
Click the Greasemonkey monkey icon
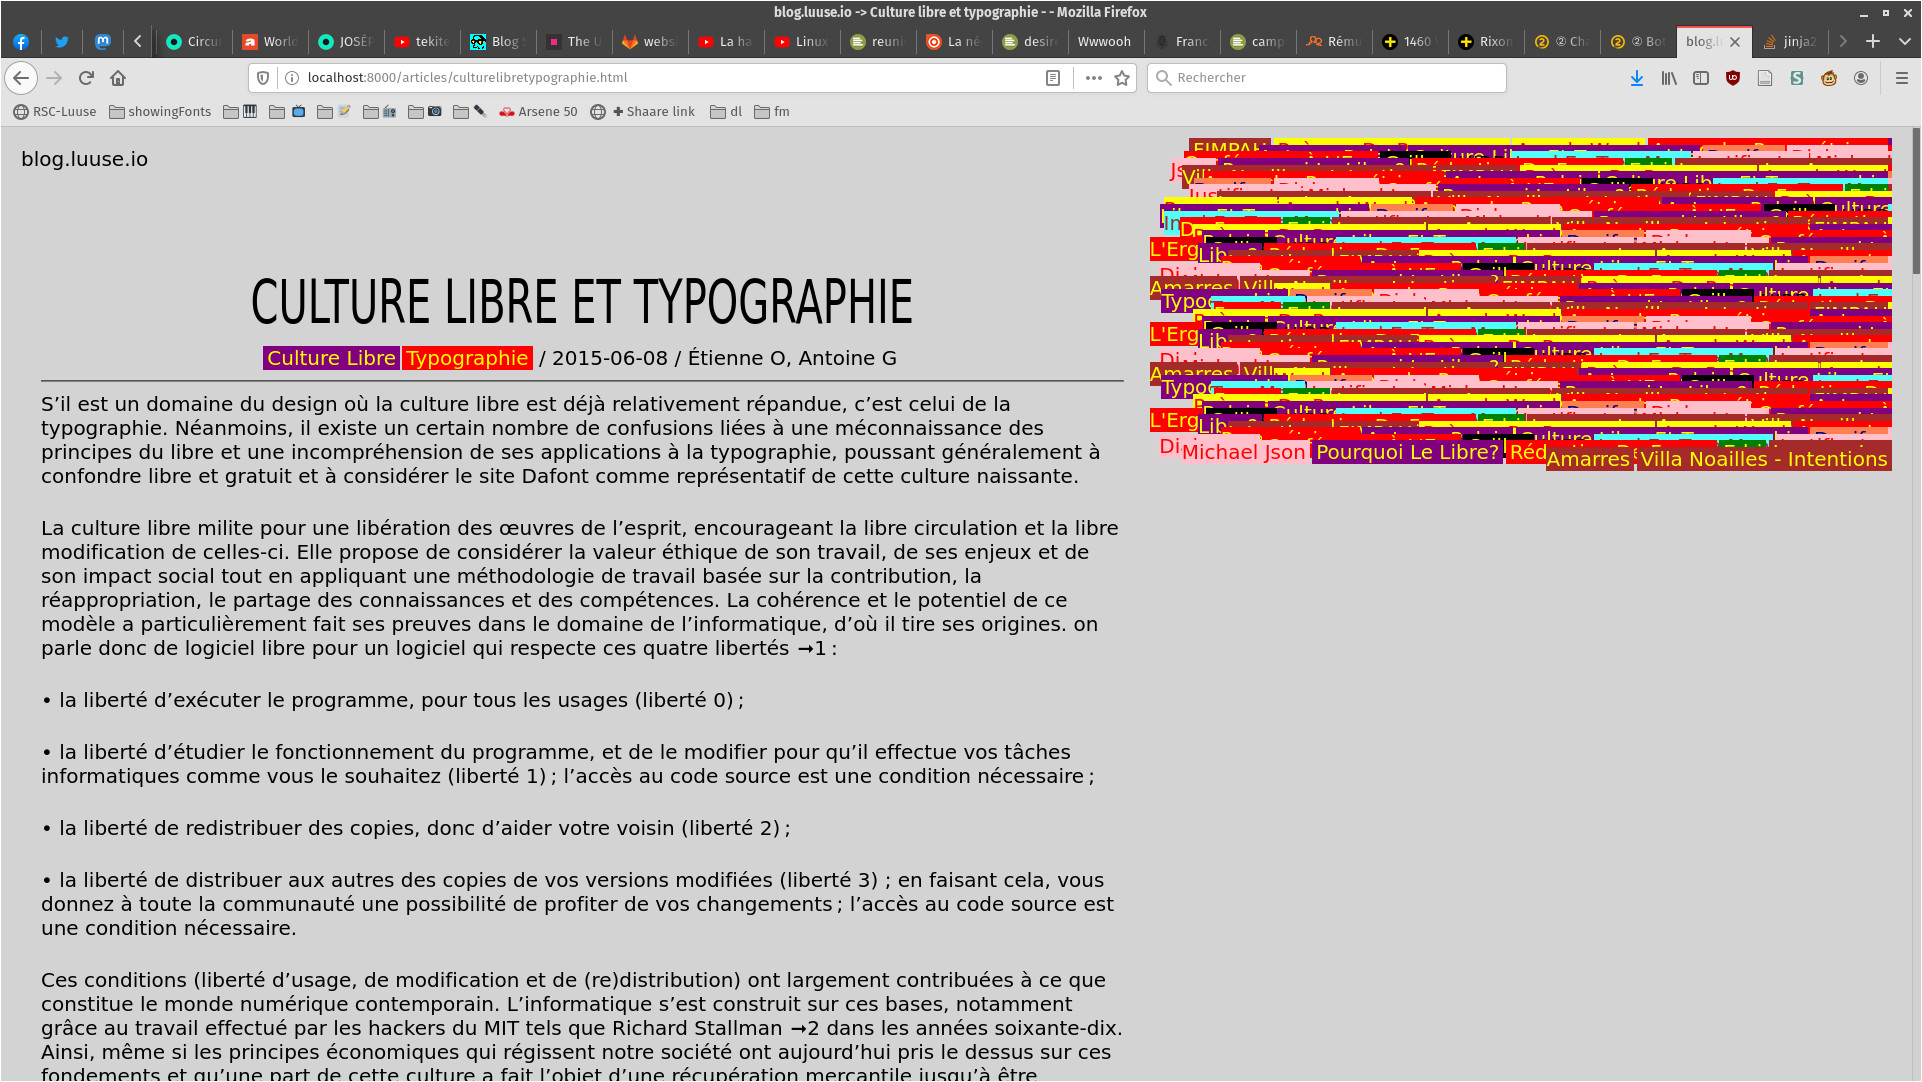click(x=1829, y=78)
